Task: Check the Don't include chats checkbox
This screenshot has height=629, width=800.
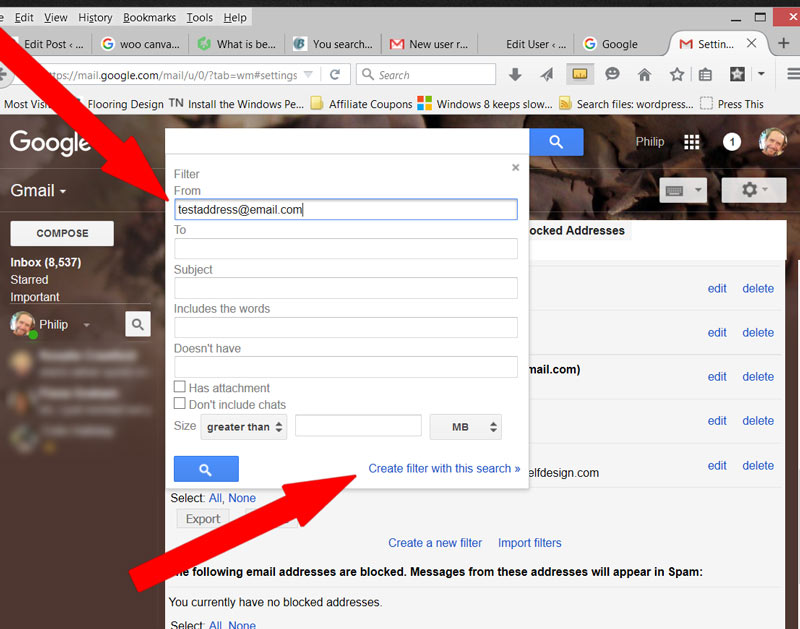Action: click(180, 403)
